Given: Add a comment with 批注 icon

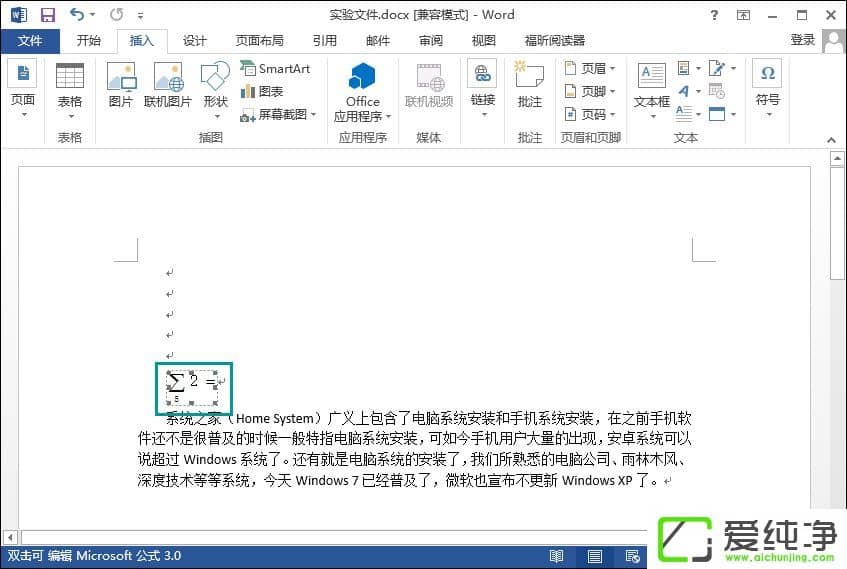Looking at the screenshot, I should 530,86.
